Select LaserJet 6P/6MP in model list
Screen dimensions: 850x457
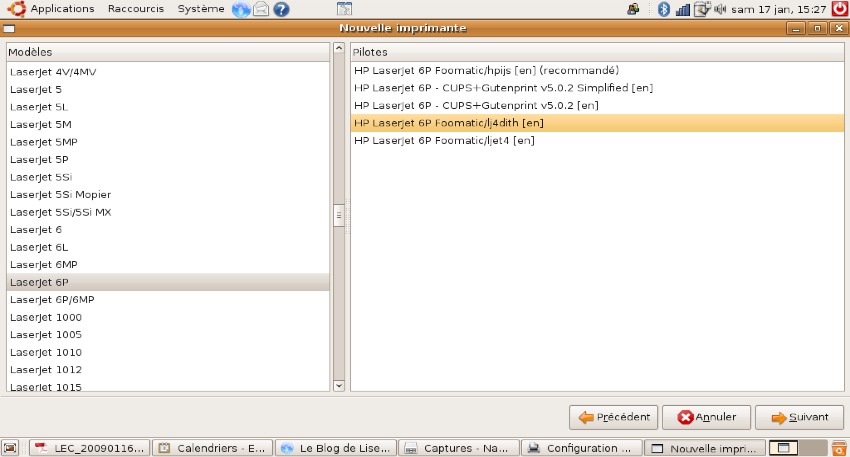[x=52, y=300]
